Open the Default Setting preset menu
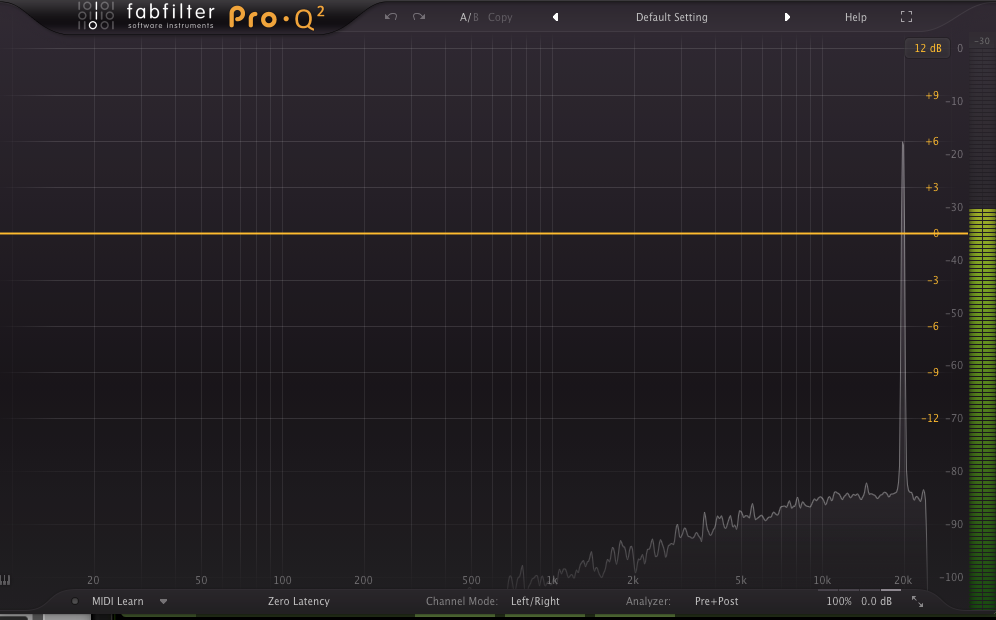Image resolution: width=996 pixels, height=620 pixels. [x=671, y=17]
